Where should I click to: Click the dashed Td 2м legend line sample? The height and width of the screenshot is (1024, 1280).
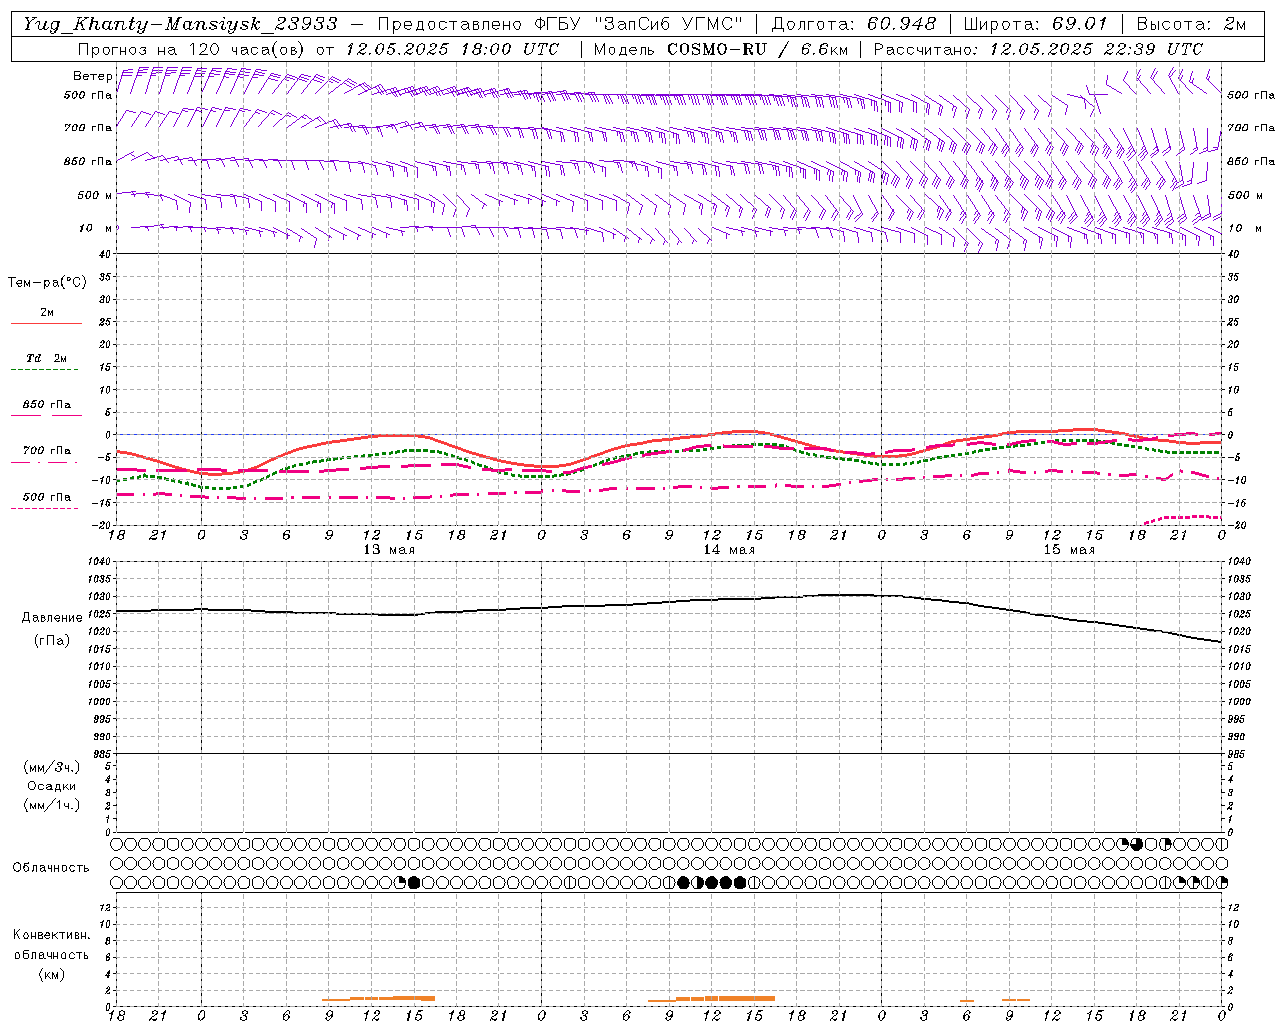(x=44, y=370)
